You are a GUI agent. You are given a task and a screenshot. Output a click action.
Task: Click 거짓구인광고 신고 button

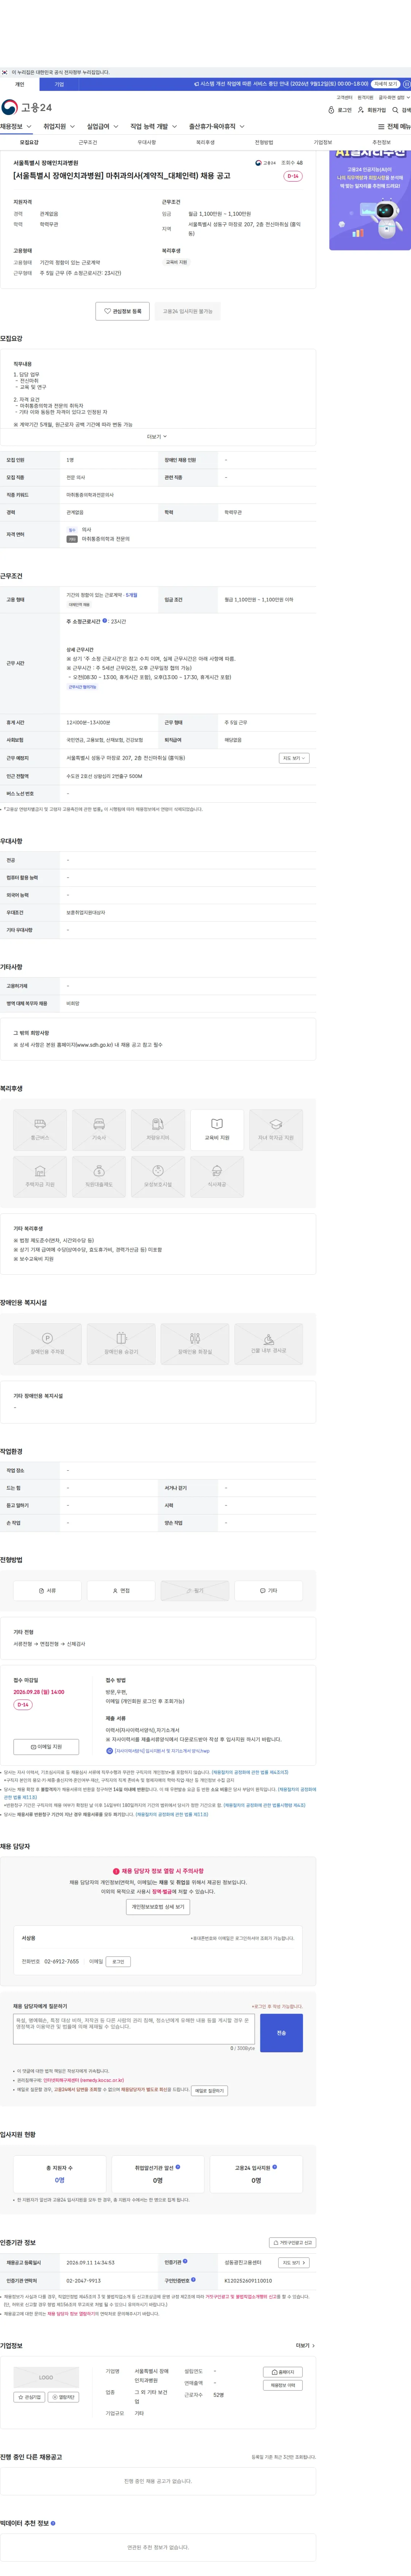[x=292, y=2243]
